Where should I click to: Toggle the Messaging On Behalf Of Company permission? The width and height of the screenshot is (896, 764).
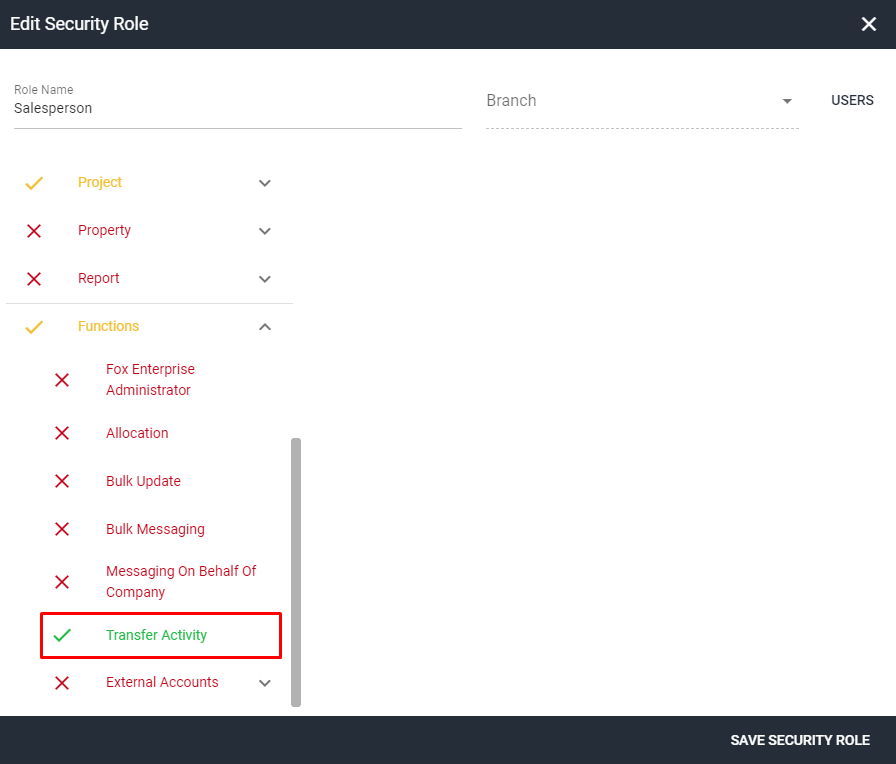click(x=61, y=581)
